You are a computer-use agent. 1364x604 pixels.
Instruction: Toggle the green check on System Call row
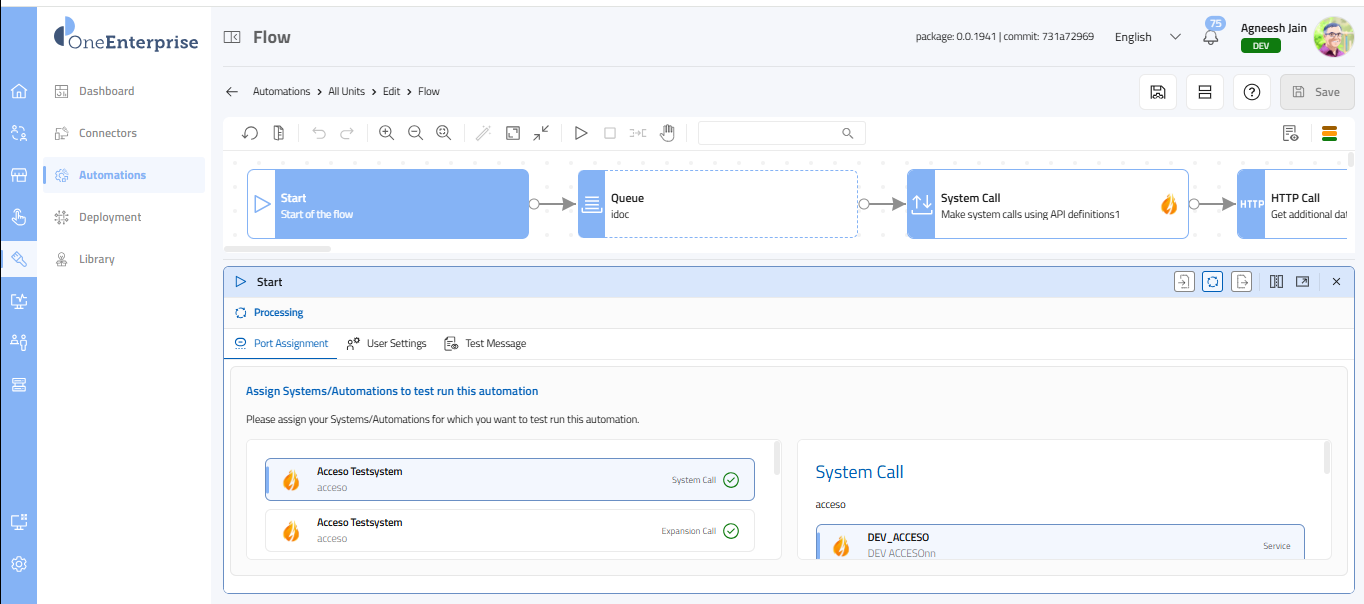tap(731, 480)
